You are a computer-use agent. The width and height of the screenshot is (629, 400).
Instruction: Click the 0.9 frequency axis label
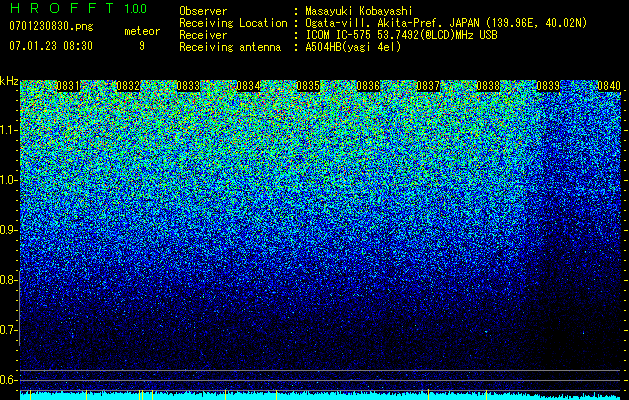8,230
